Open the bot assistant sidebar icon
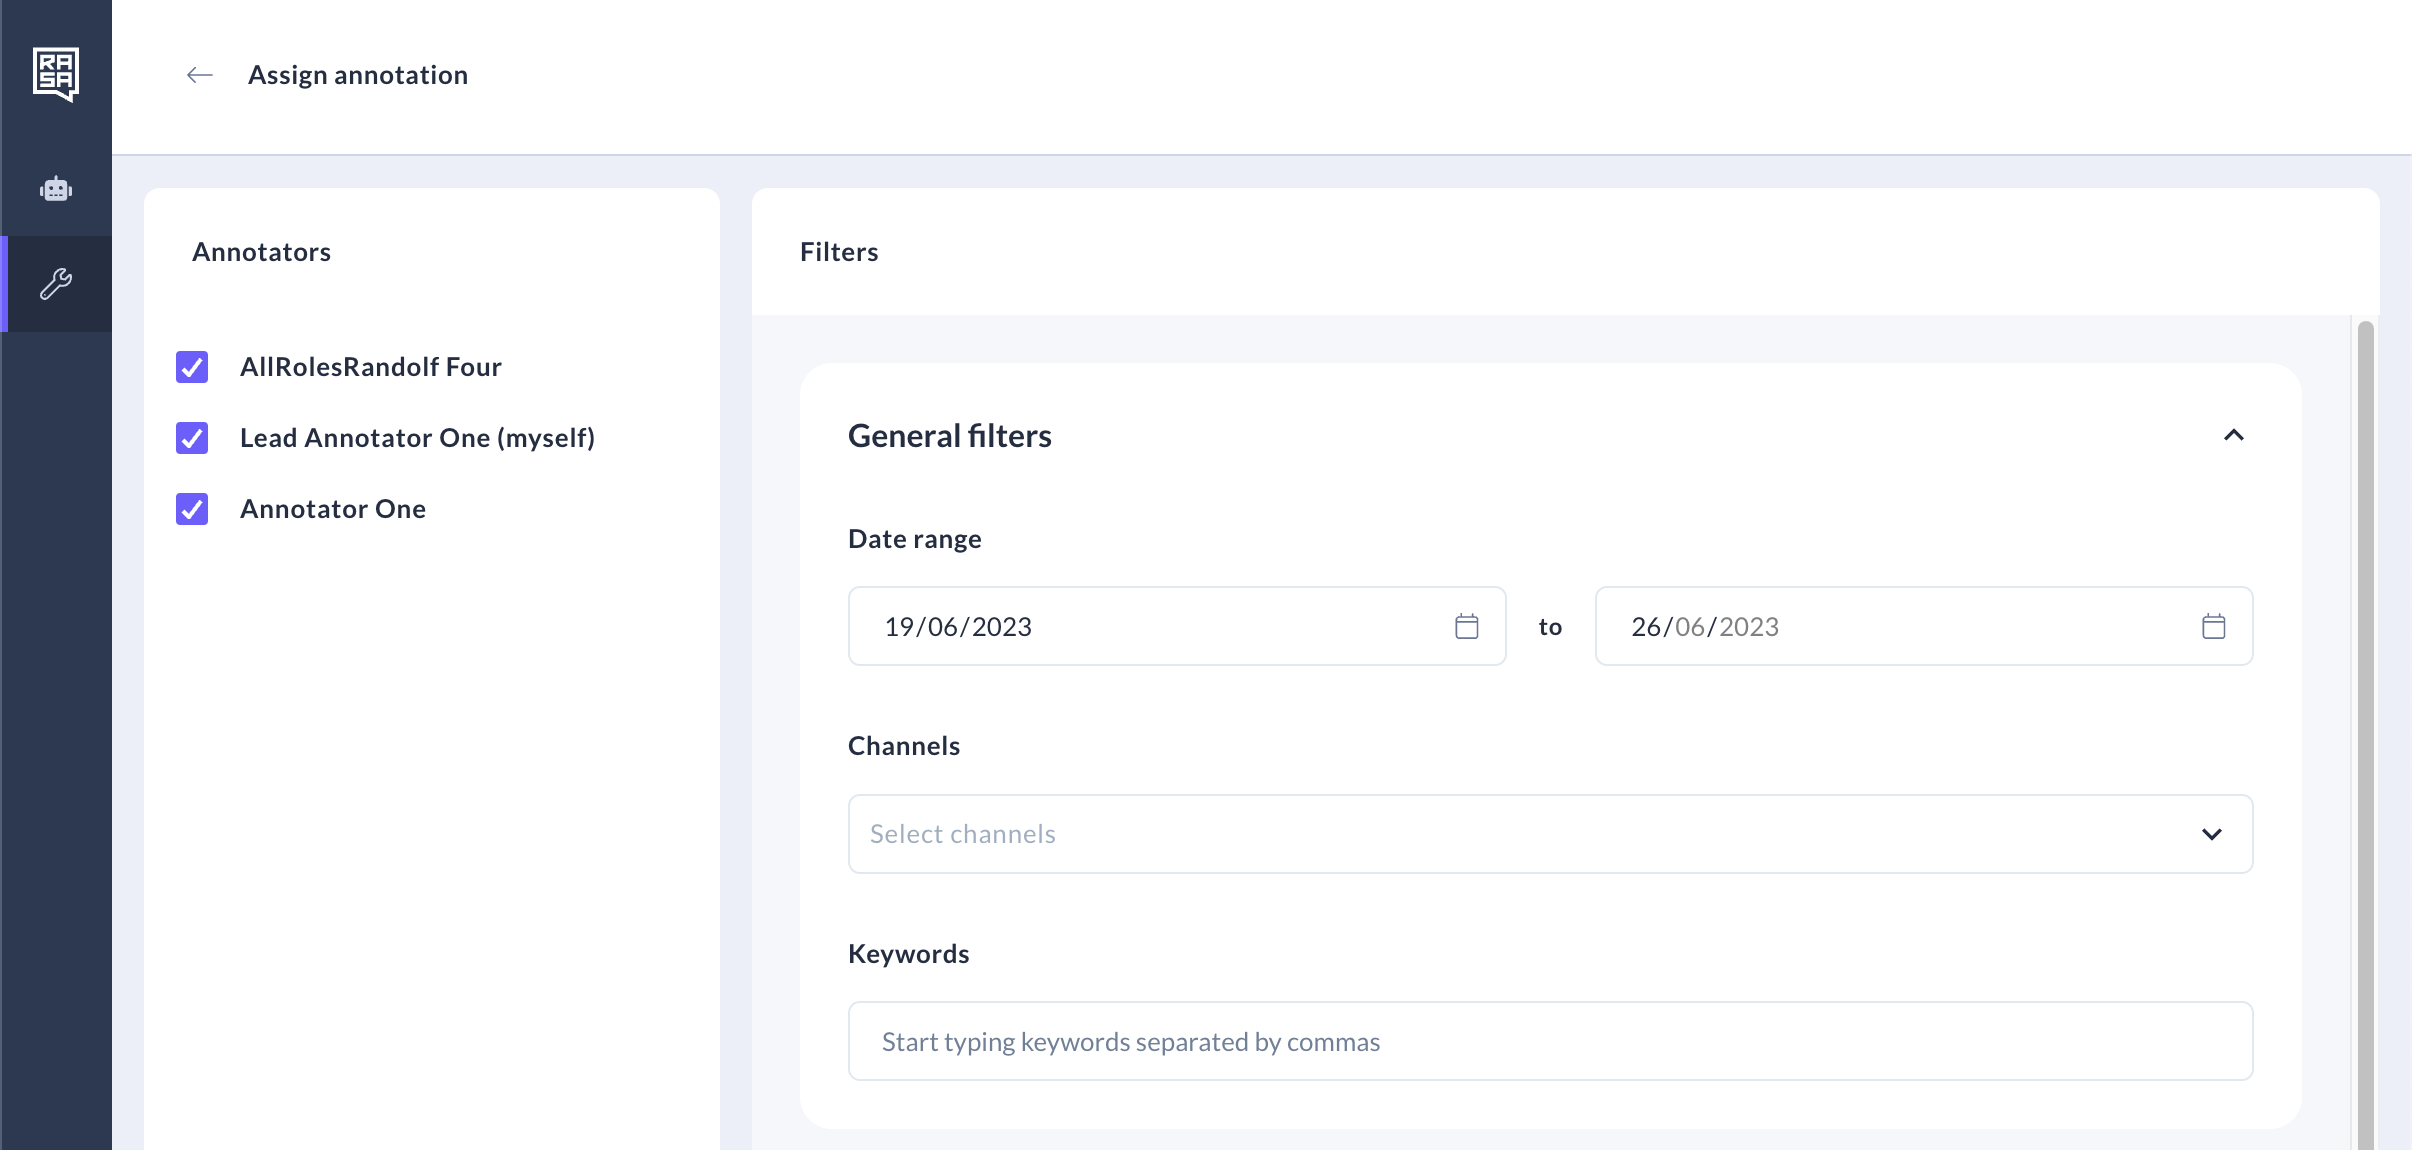Screen dimensions: 2412x1150 56,189
